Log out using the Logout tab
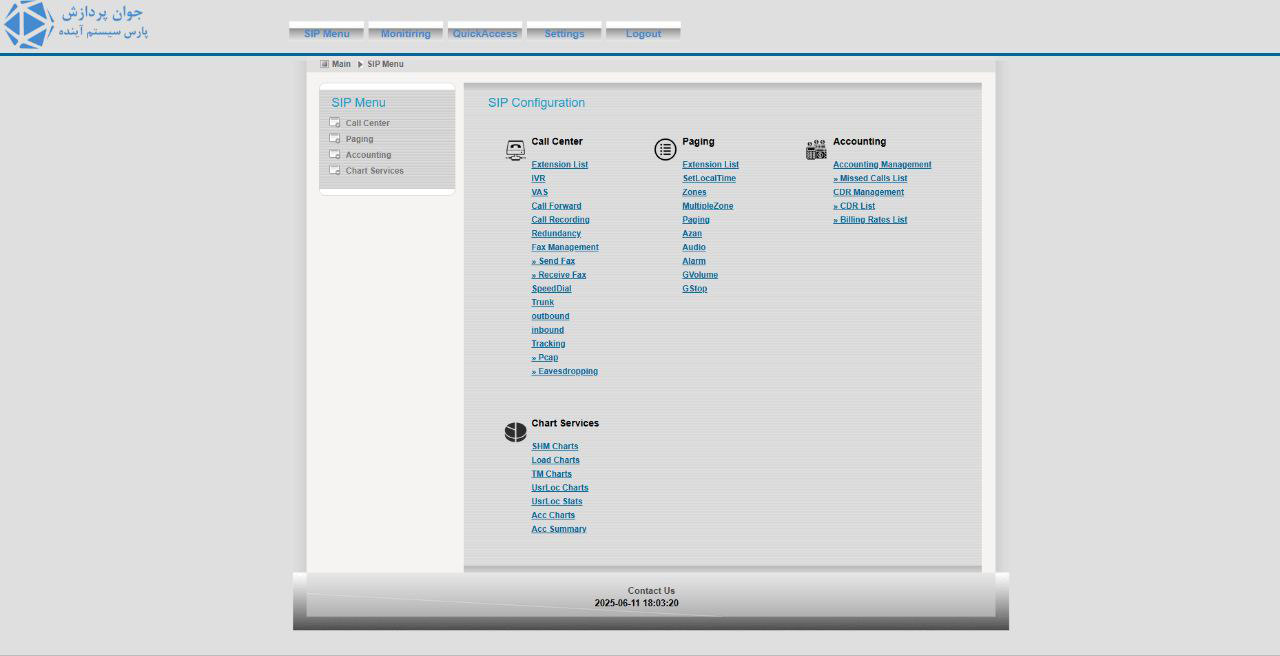The height and width of the screenshot is (656, 1280). [x=643, y=33]
